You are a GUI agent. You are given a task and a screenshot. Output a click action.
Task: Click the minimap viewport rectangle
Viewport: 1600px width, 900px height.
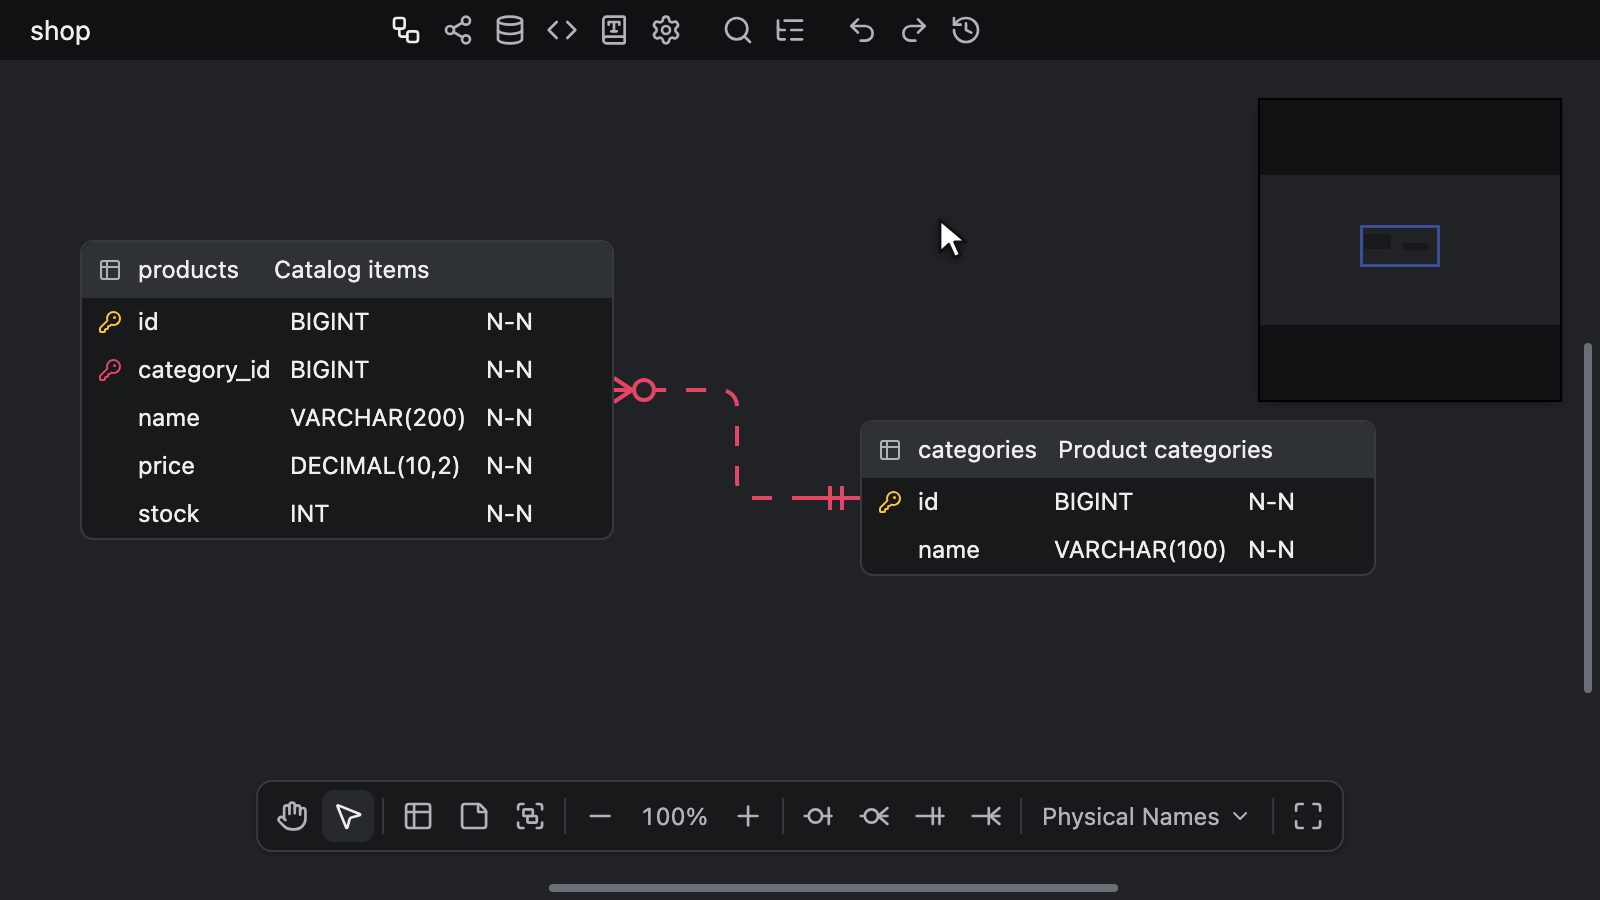1399,246
